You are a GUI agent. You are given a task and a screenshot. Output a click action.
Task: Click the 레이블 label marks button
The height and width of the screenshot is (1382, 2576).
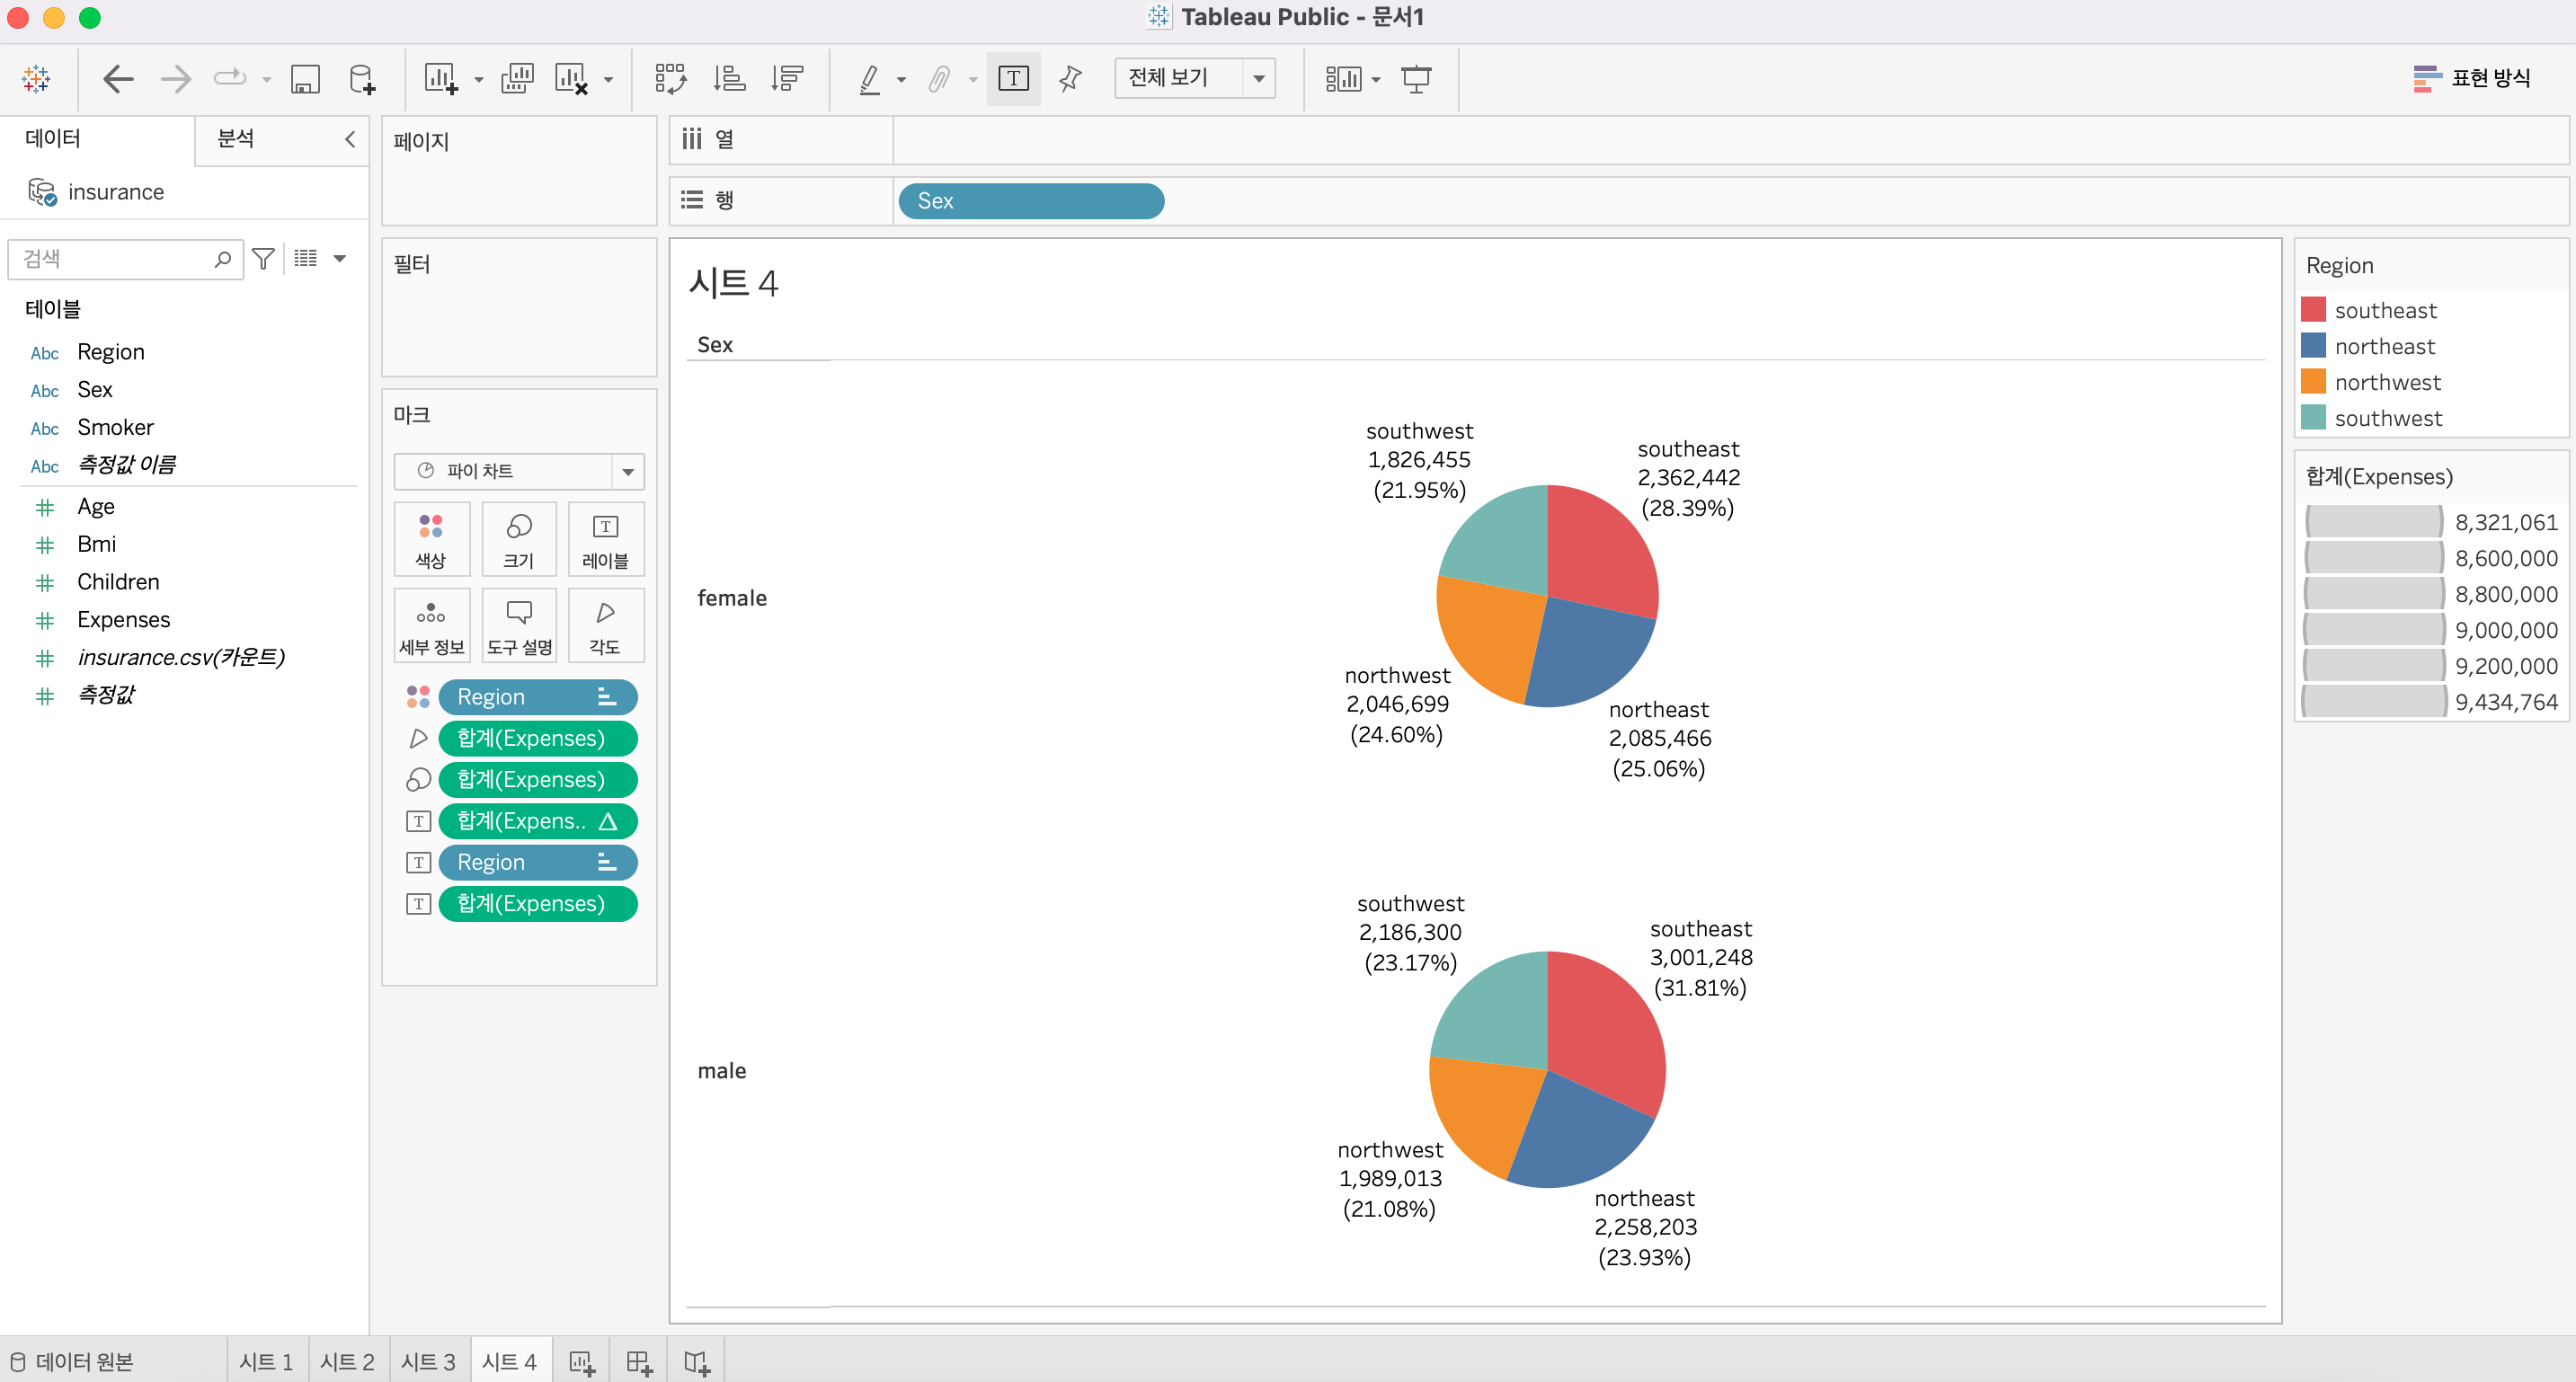[605, 540]
